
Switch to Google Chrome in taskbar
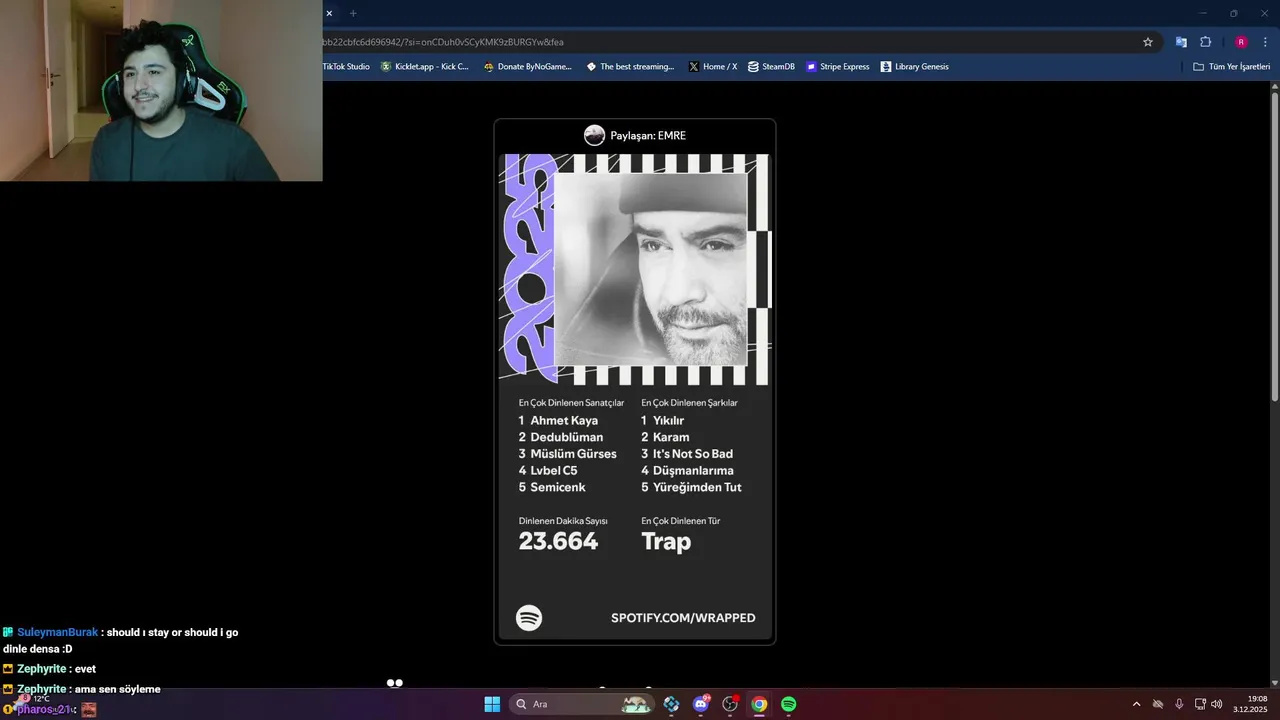(759, 704)
